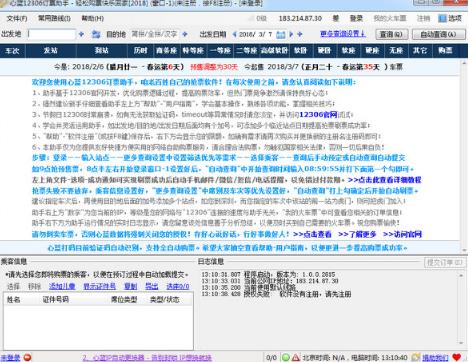This screenshot has height=362, width=468.
Task: Click the 导出 link in the passenger panel
Action: click(x=152, y=286)
